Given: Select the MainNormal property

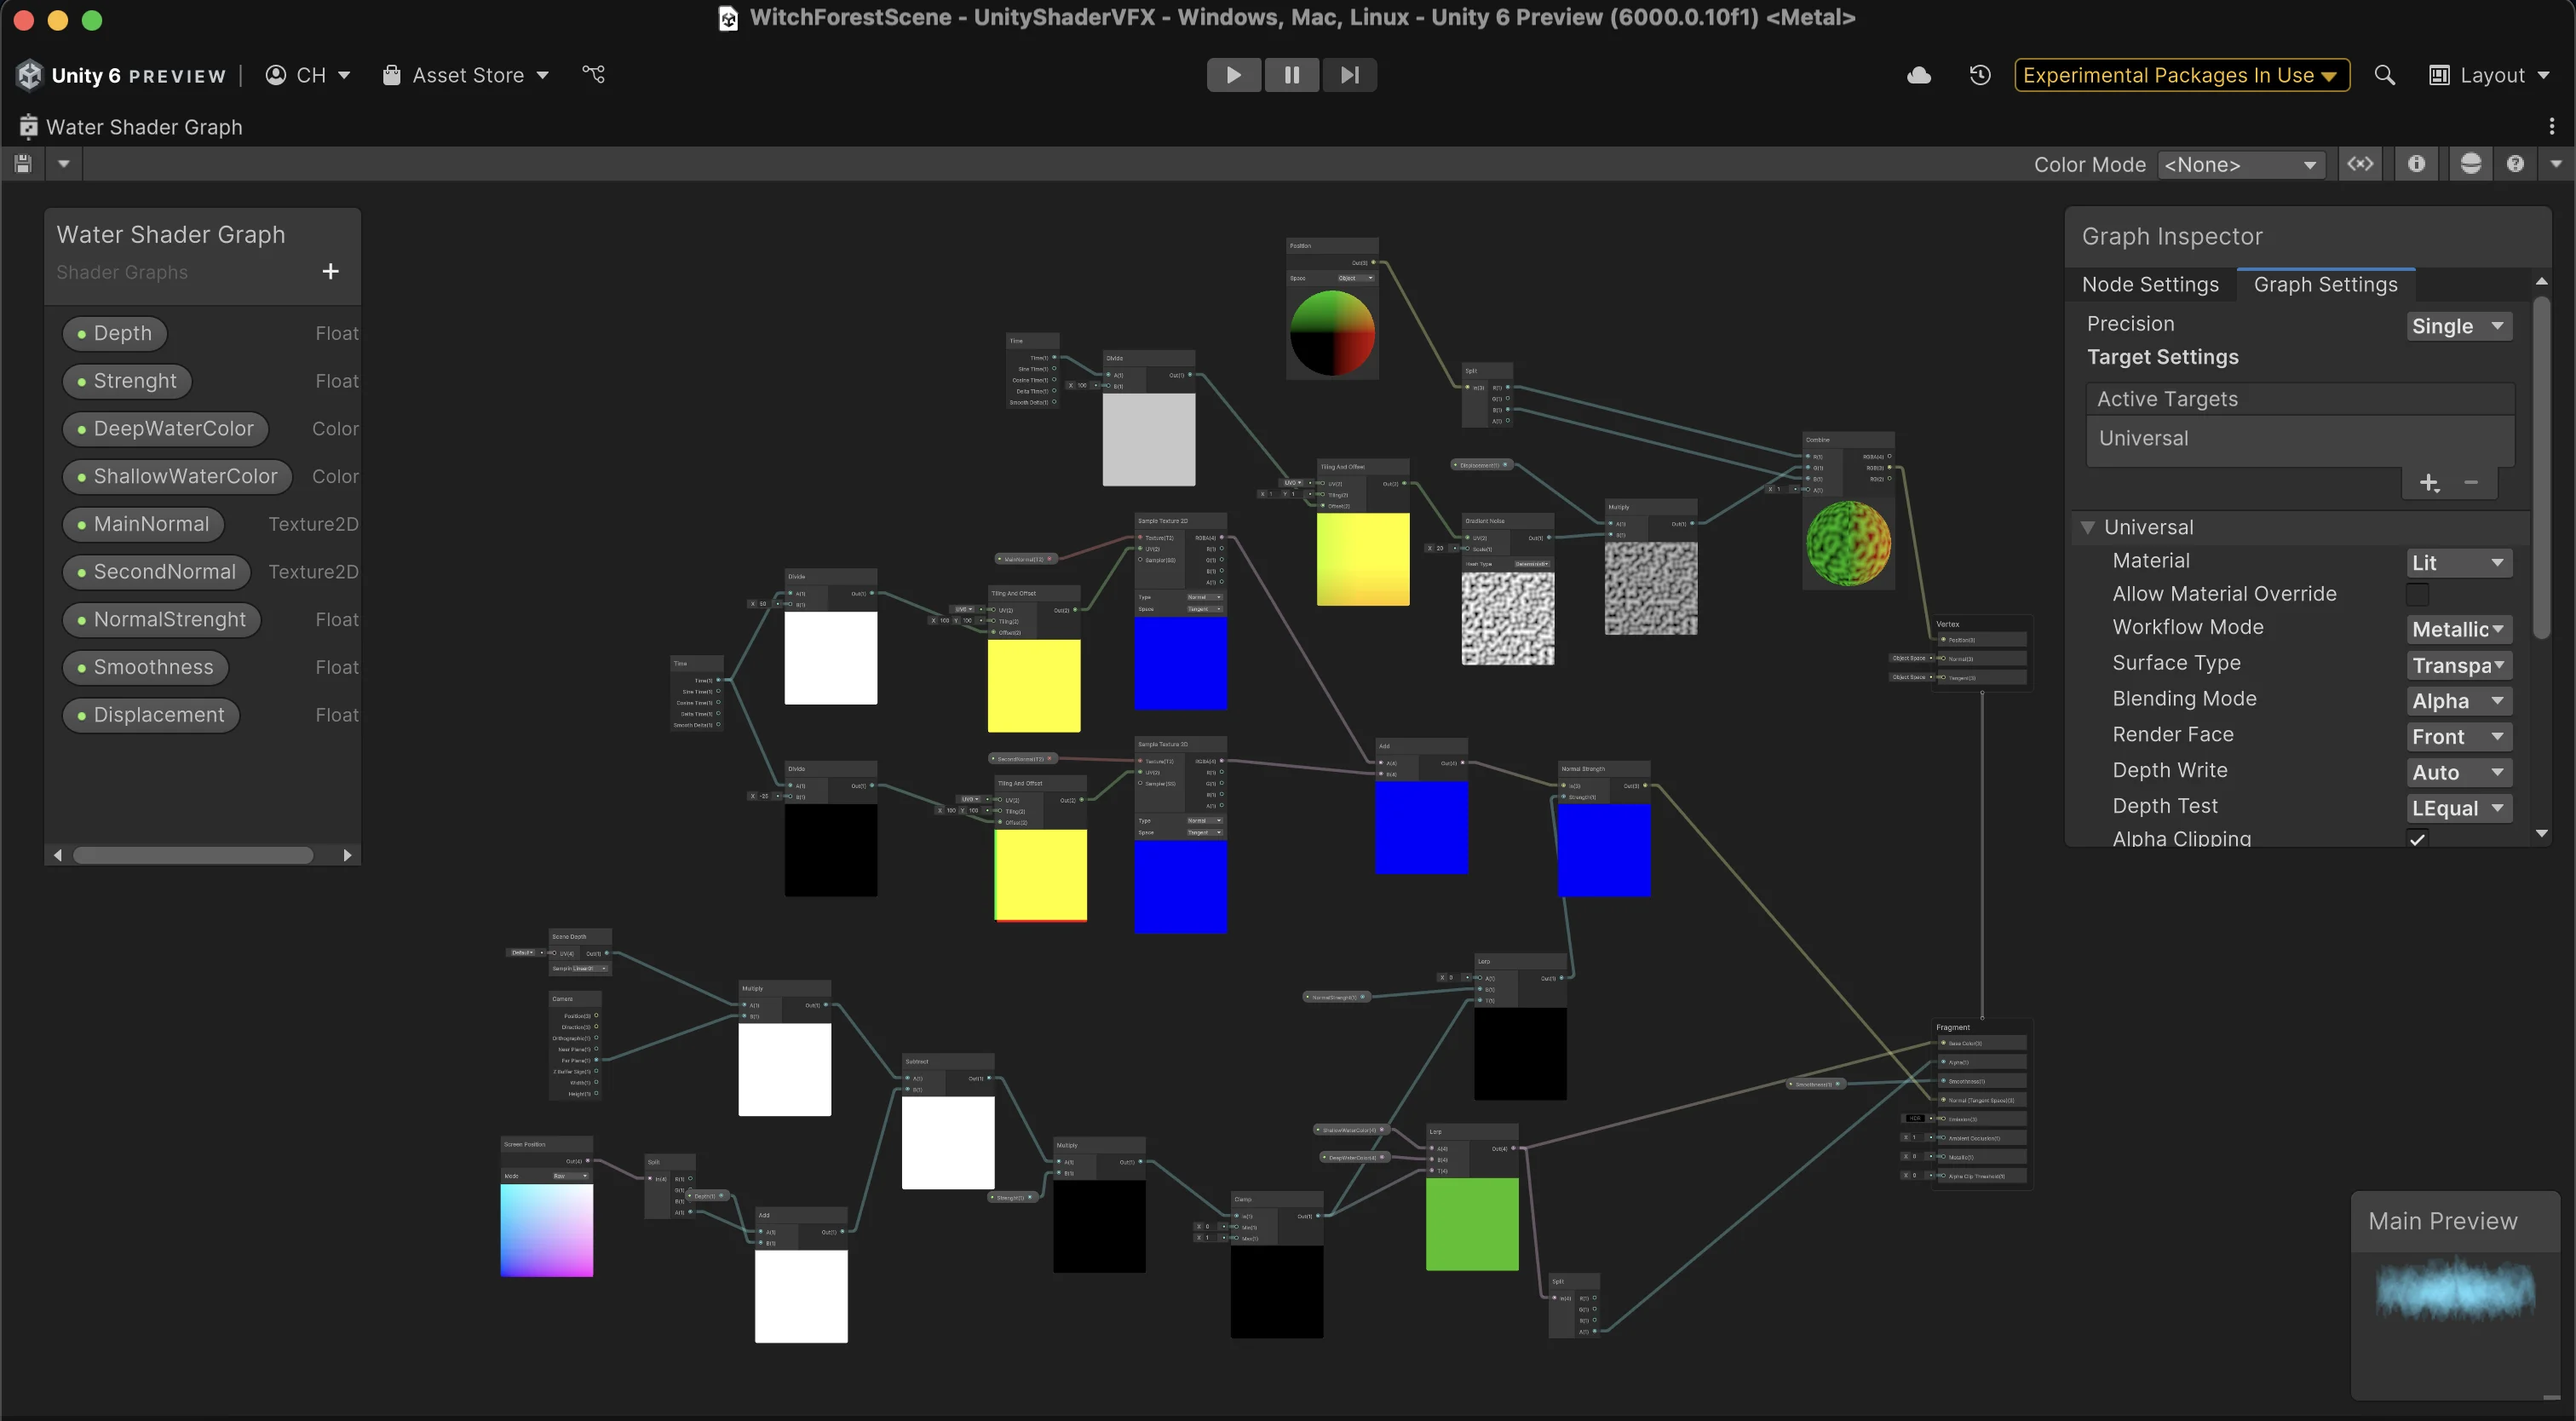Looking at the screenshot, I should point(144,525).
